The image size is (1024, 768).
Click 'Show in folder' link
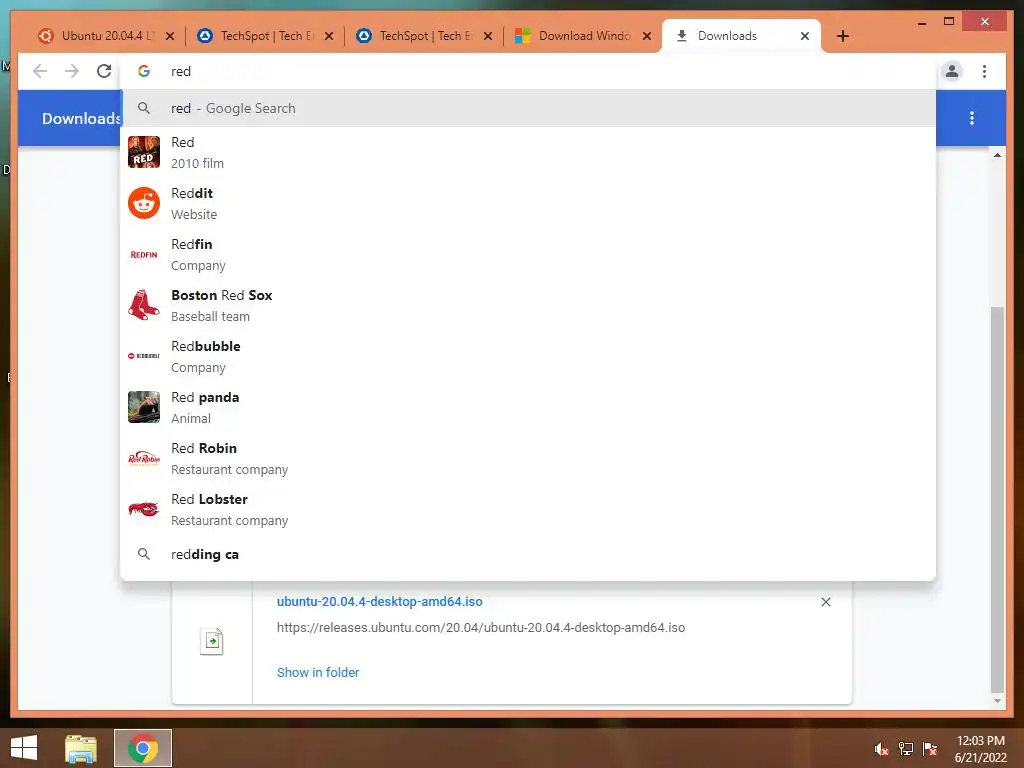click(x=318, y=672)
